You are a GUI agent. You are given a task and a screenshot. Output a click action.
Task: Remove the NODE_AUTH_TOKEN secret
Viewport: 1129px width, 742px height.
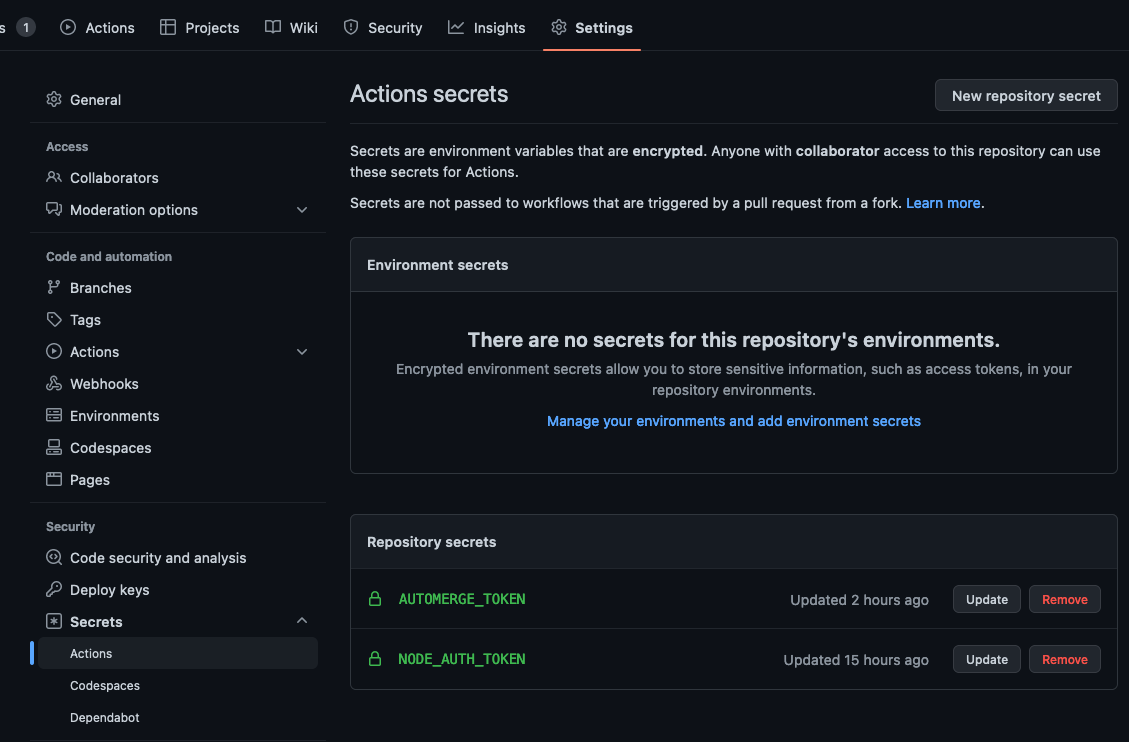pos(1064,659)
